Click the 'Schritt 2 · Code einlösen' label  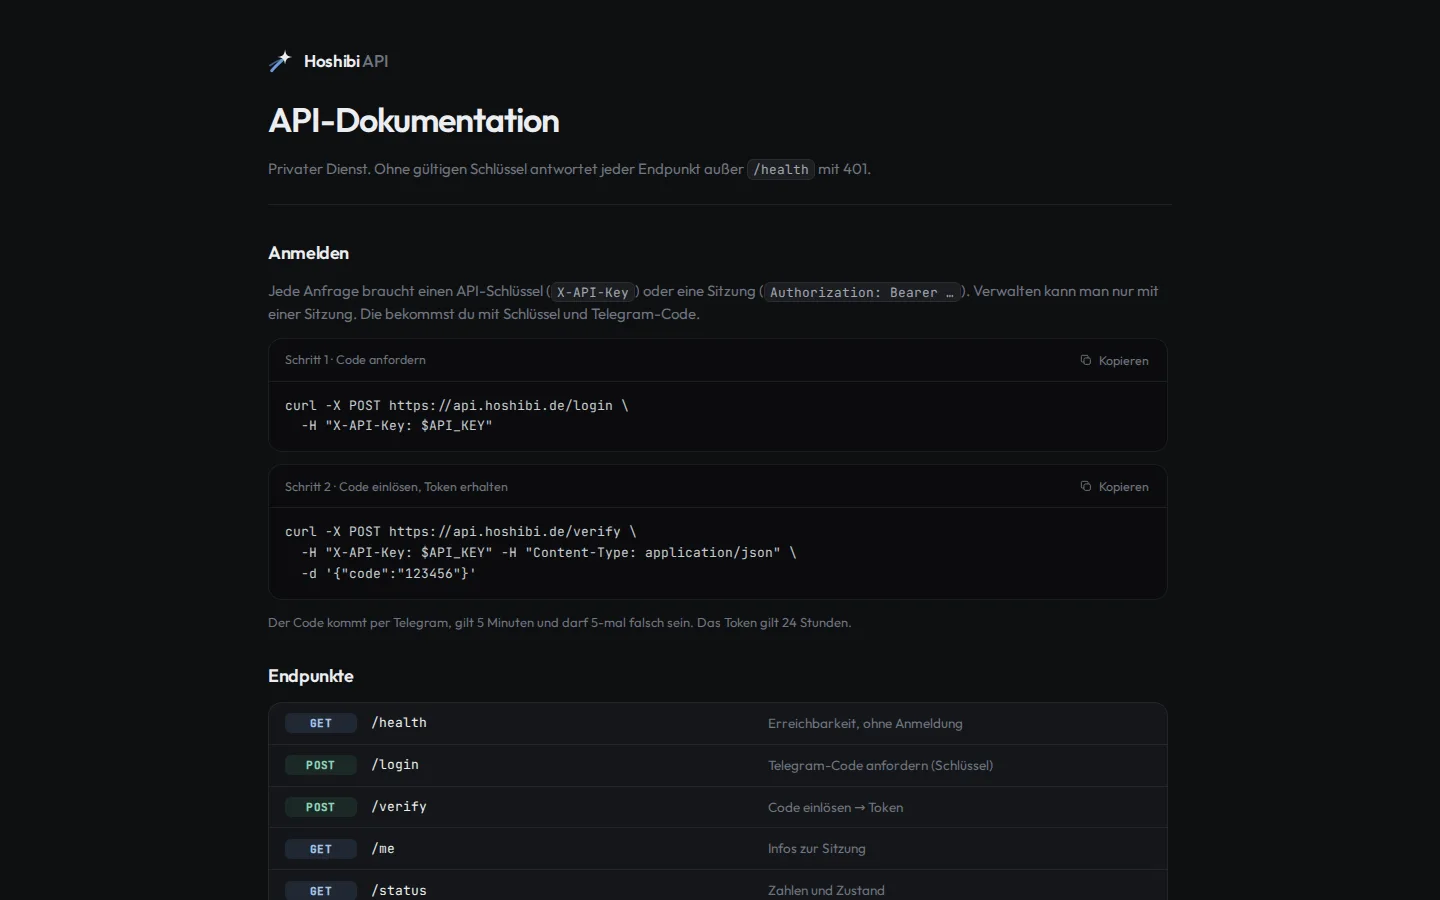396,487
